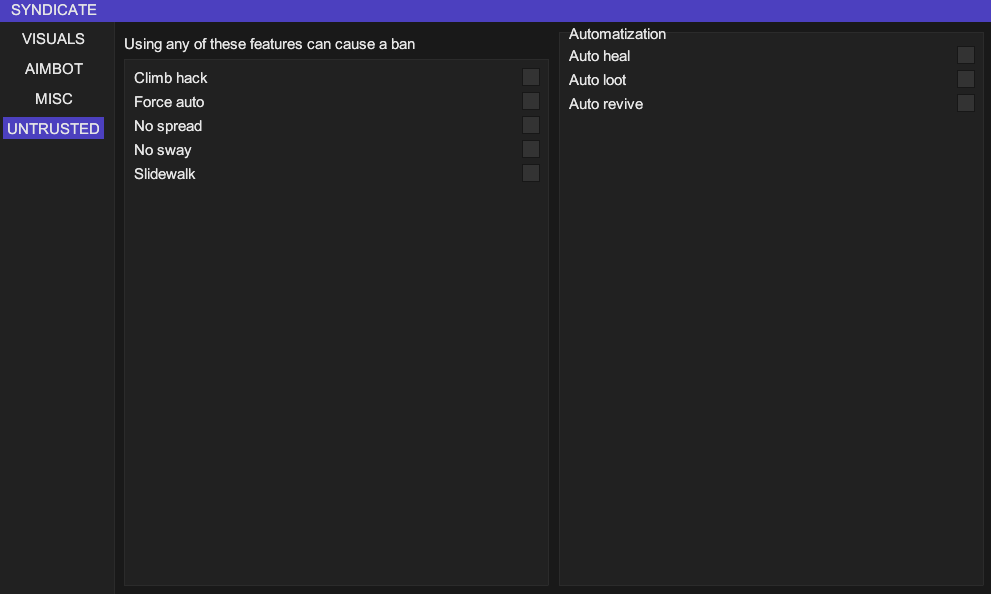Image resolution: width=991 pixels, height=594 pixels.
Task: Click the SYNDICATE title bar
Action: 495,10
